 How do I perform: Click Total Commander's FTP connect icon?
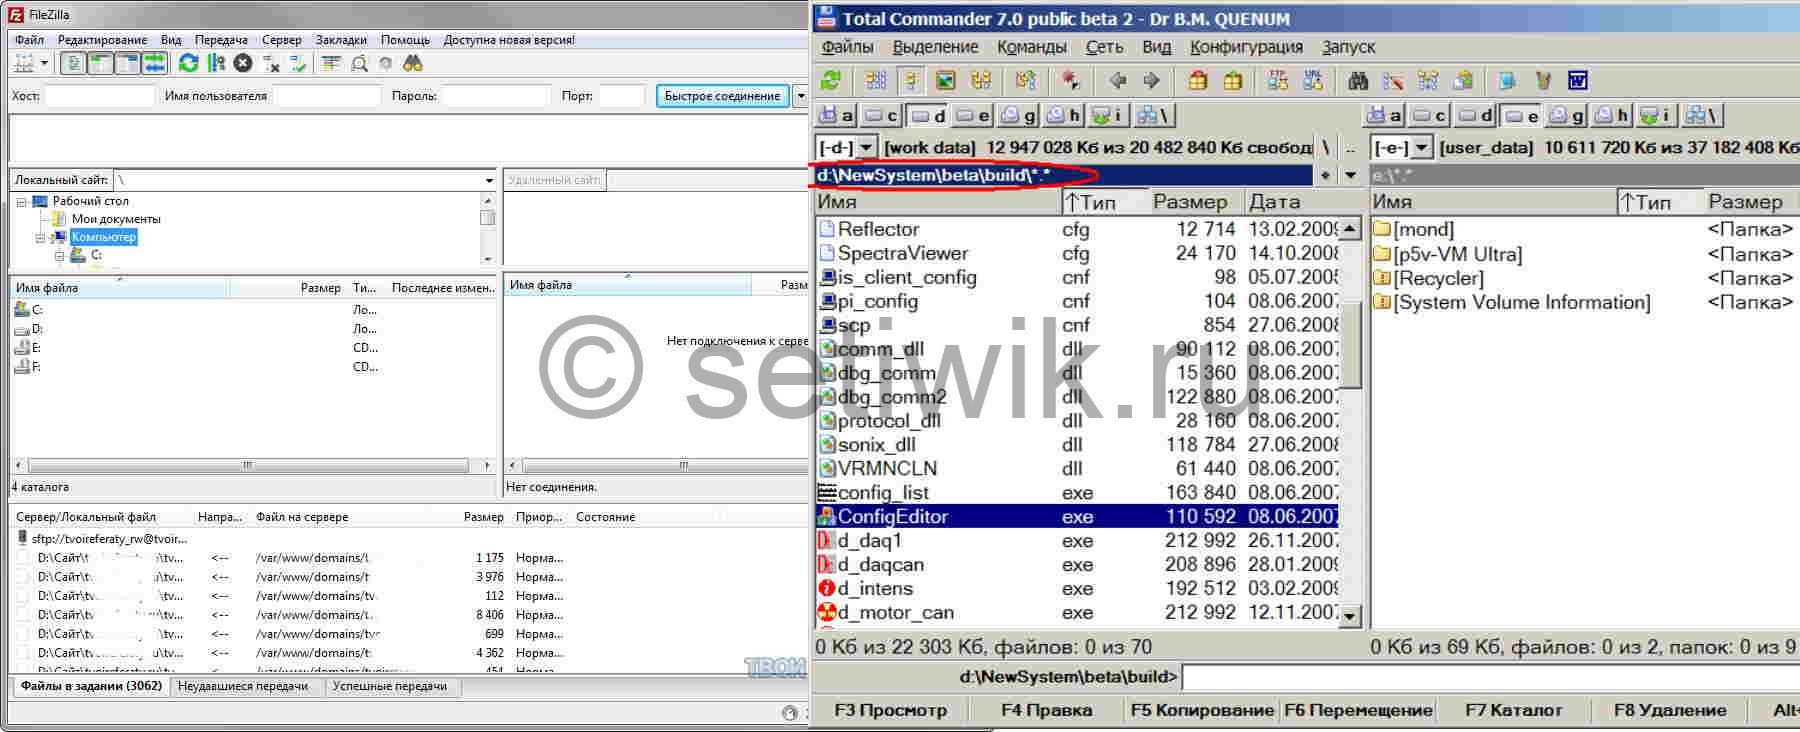(1278, 81)
